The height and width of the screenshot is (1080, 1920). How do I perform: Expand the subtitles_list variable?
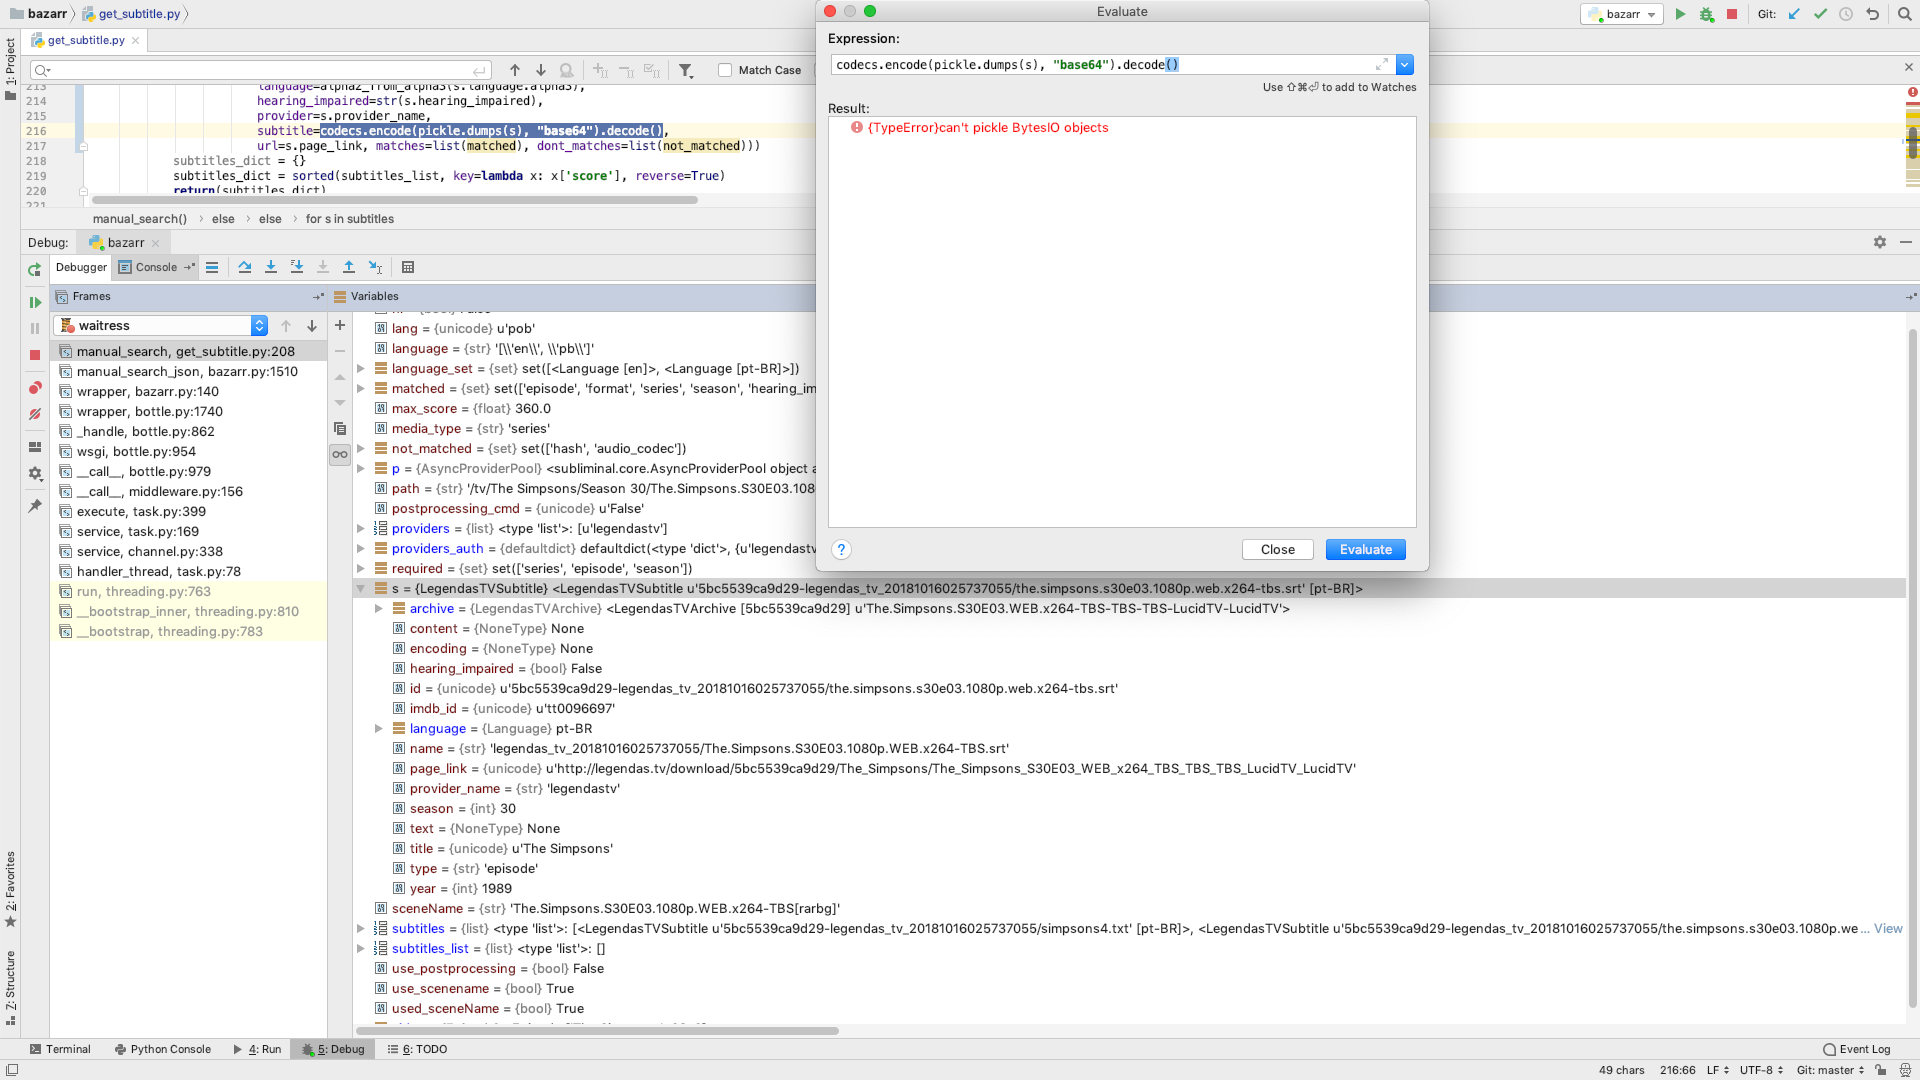pos(361,949)
